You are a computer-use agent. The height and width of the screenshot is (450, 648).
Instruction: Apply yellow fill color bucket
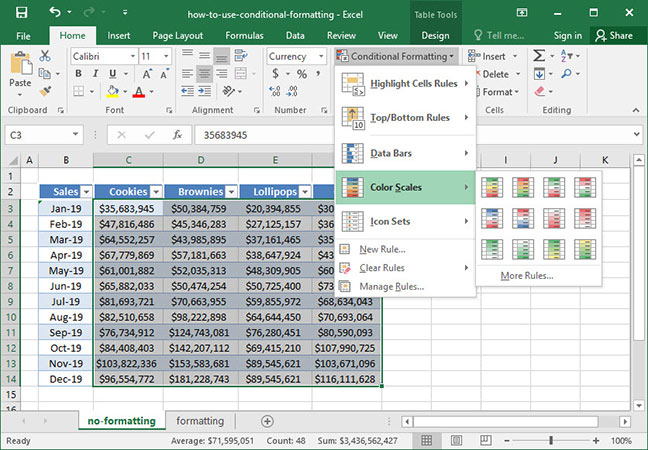[112, 91]
